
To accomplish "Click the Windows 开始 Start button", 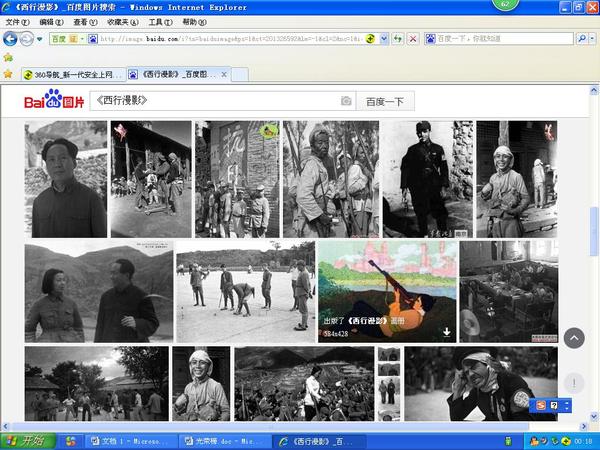I will (27, 440).
